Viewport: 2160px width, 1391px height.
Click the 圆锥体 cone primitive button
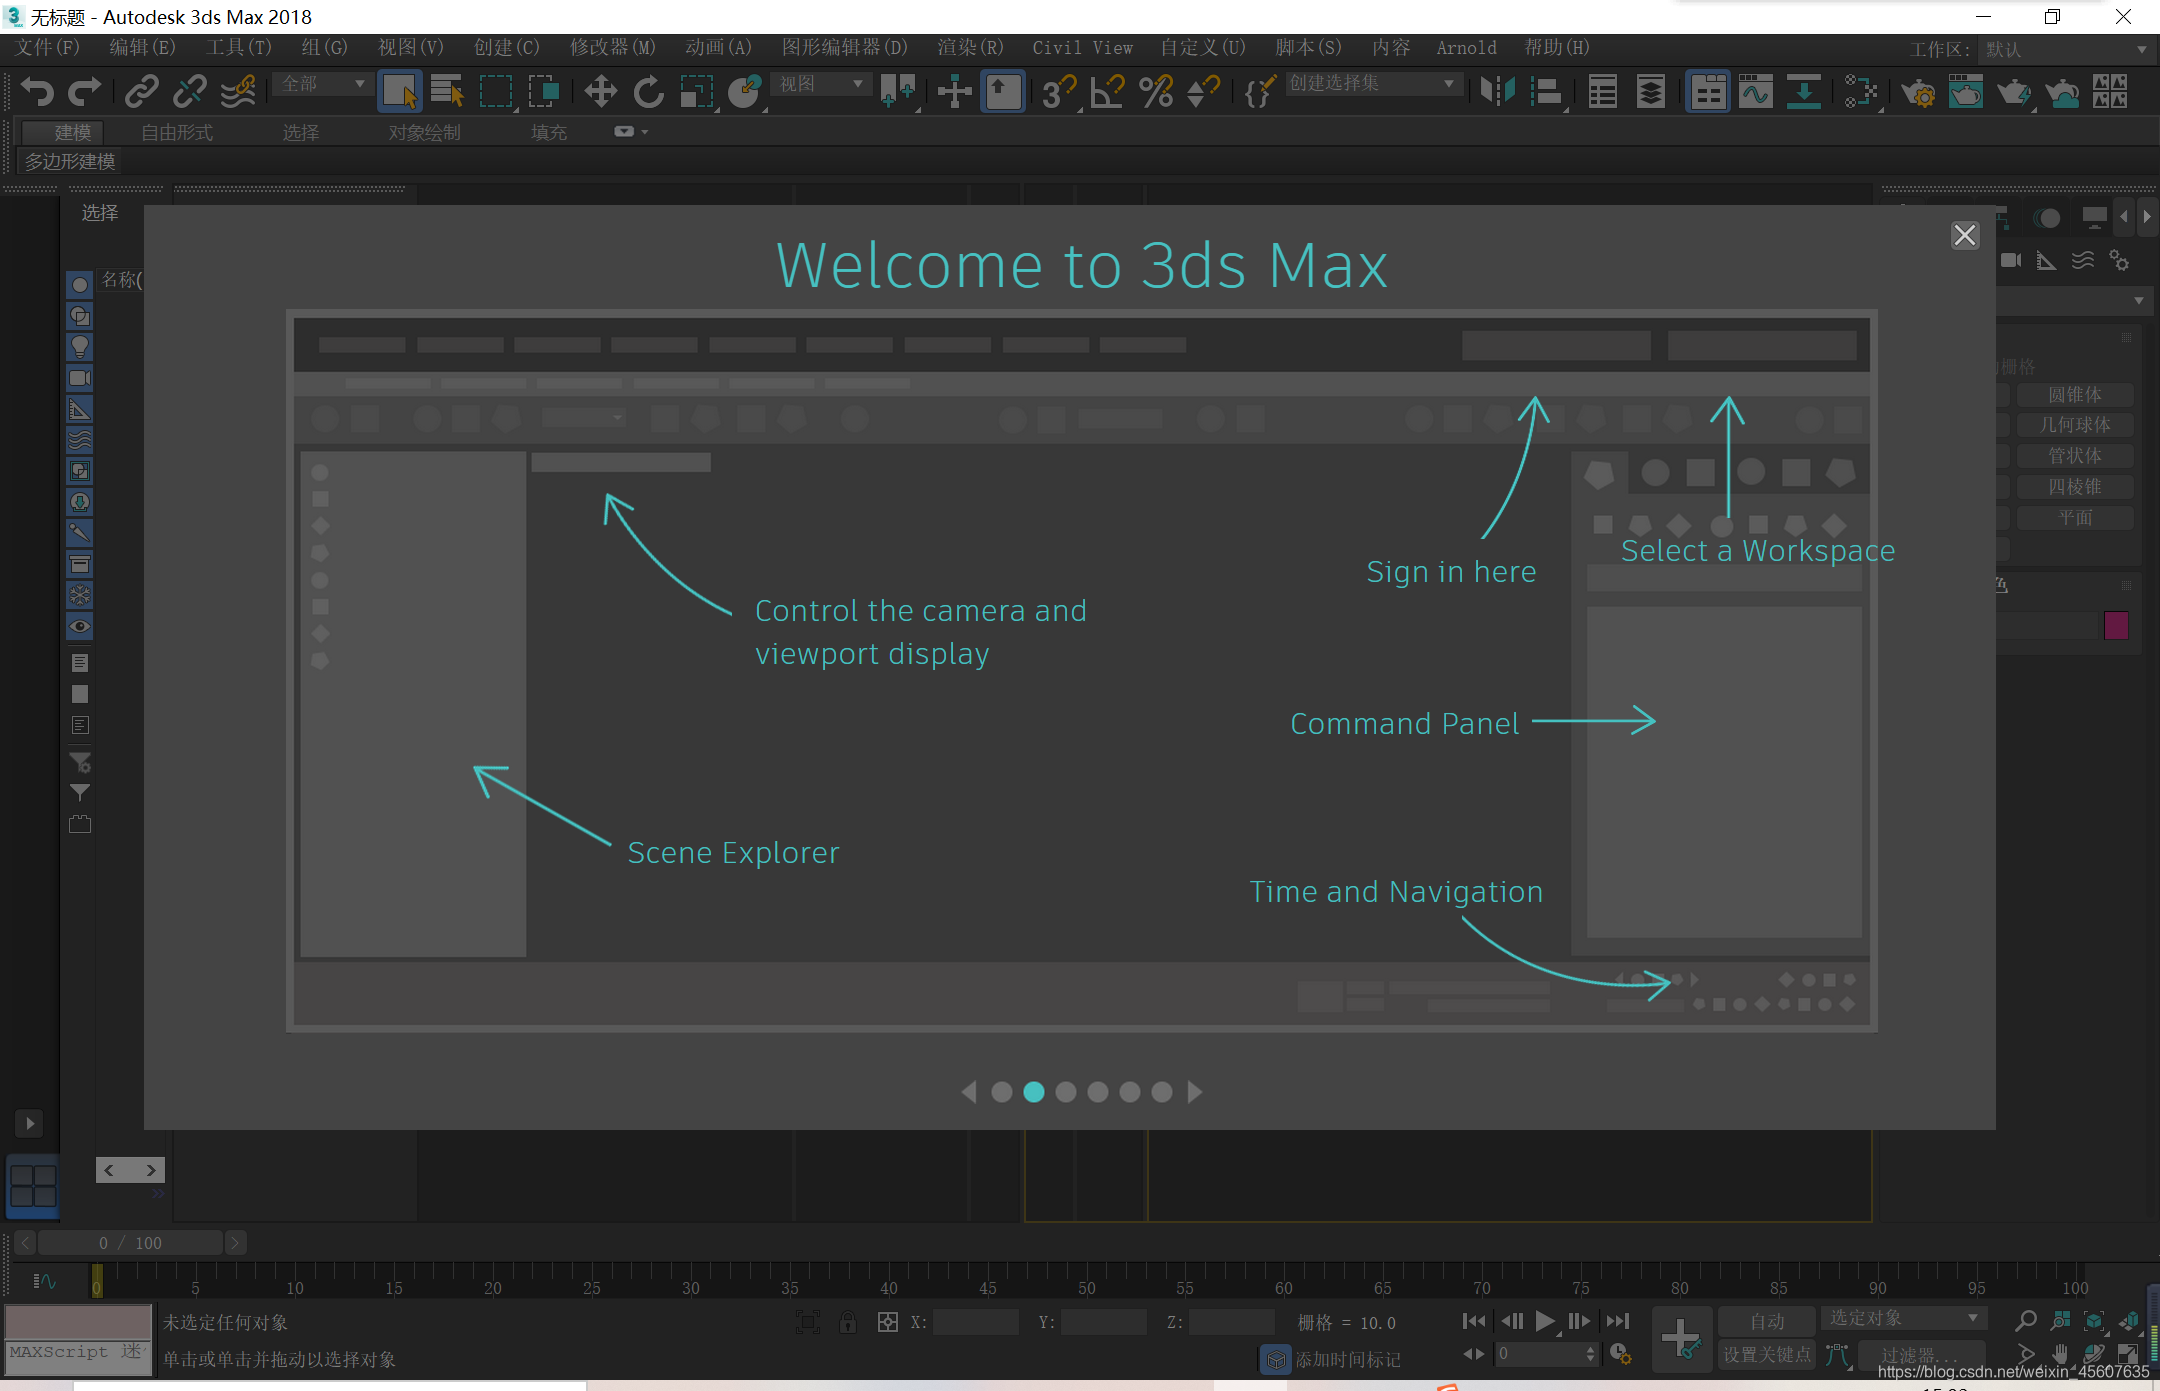2075,395
